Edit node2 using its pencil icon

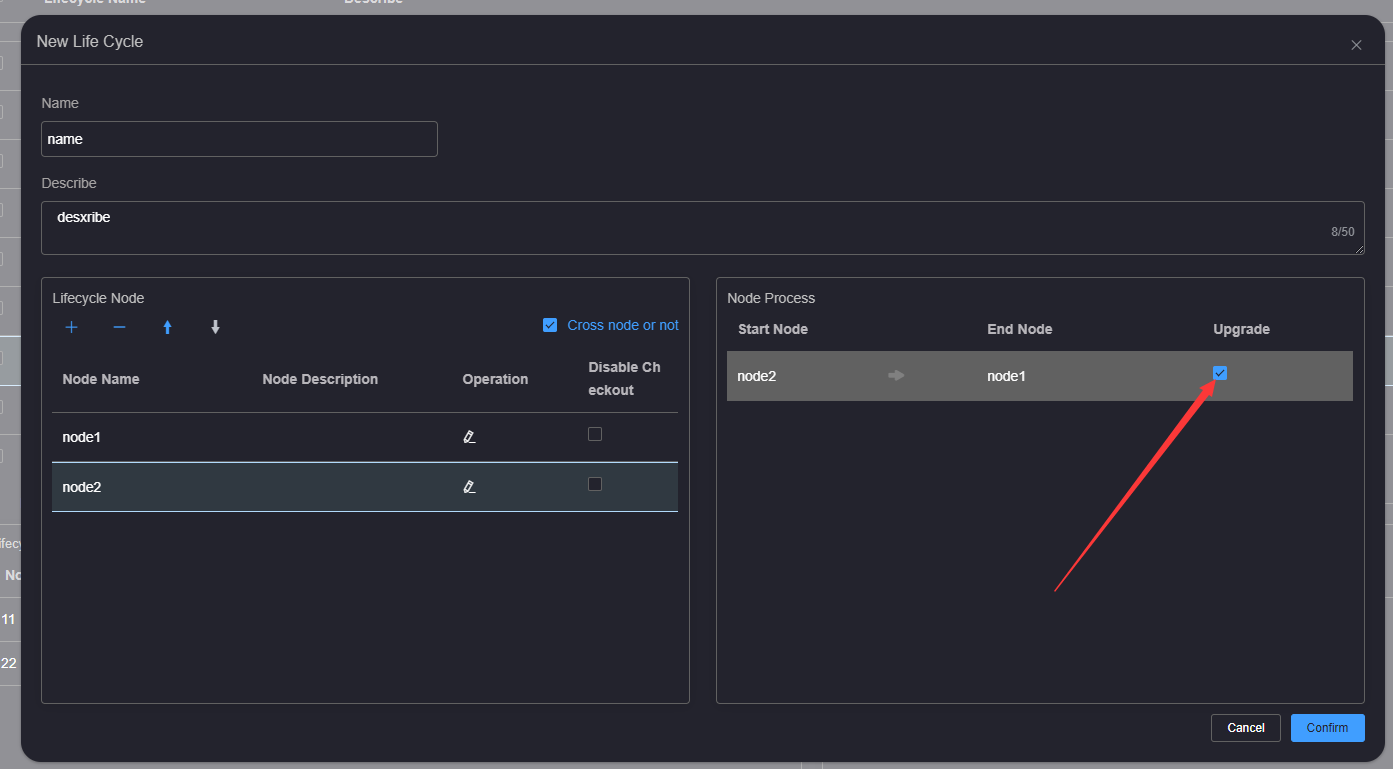(x=469, y=487)
